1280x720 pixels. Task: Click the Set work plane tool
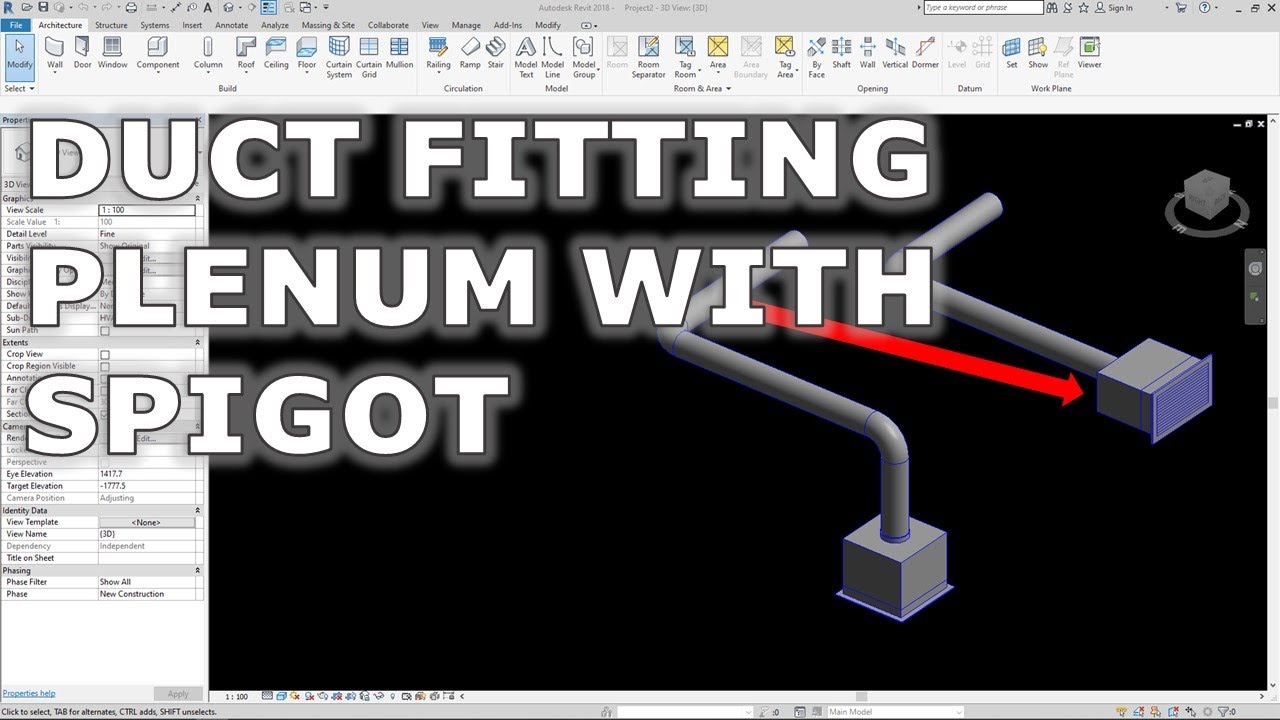pos(1012,54)
